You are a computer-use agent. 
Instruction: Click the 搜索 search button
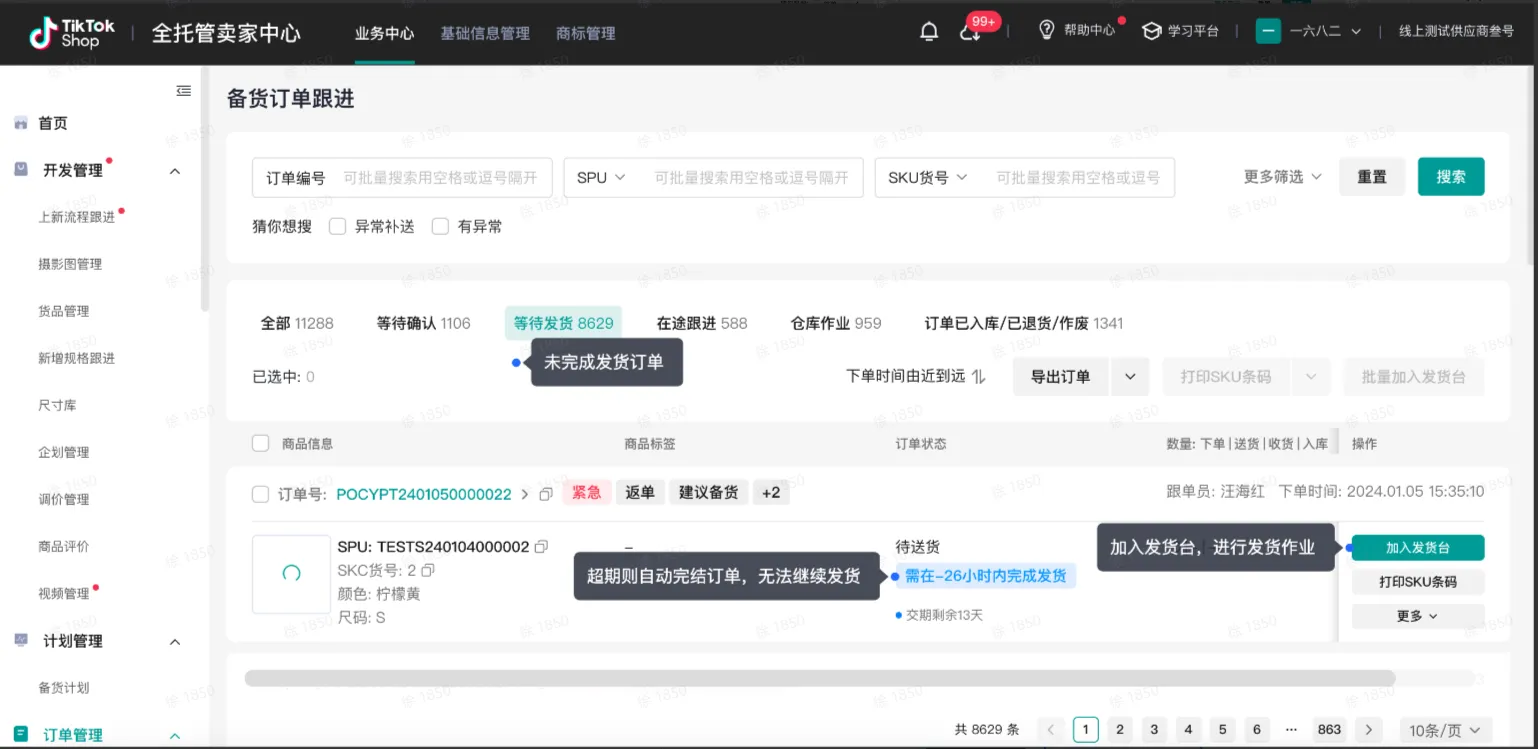tap(1451, 177)
